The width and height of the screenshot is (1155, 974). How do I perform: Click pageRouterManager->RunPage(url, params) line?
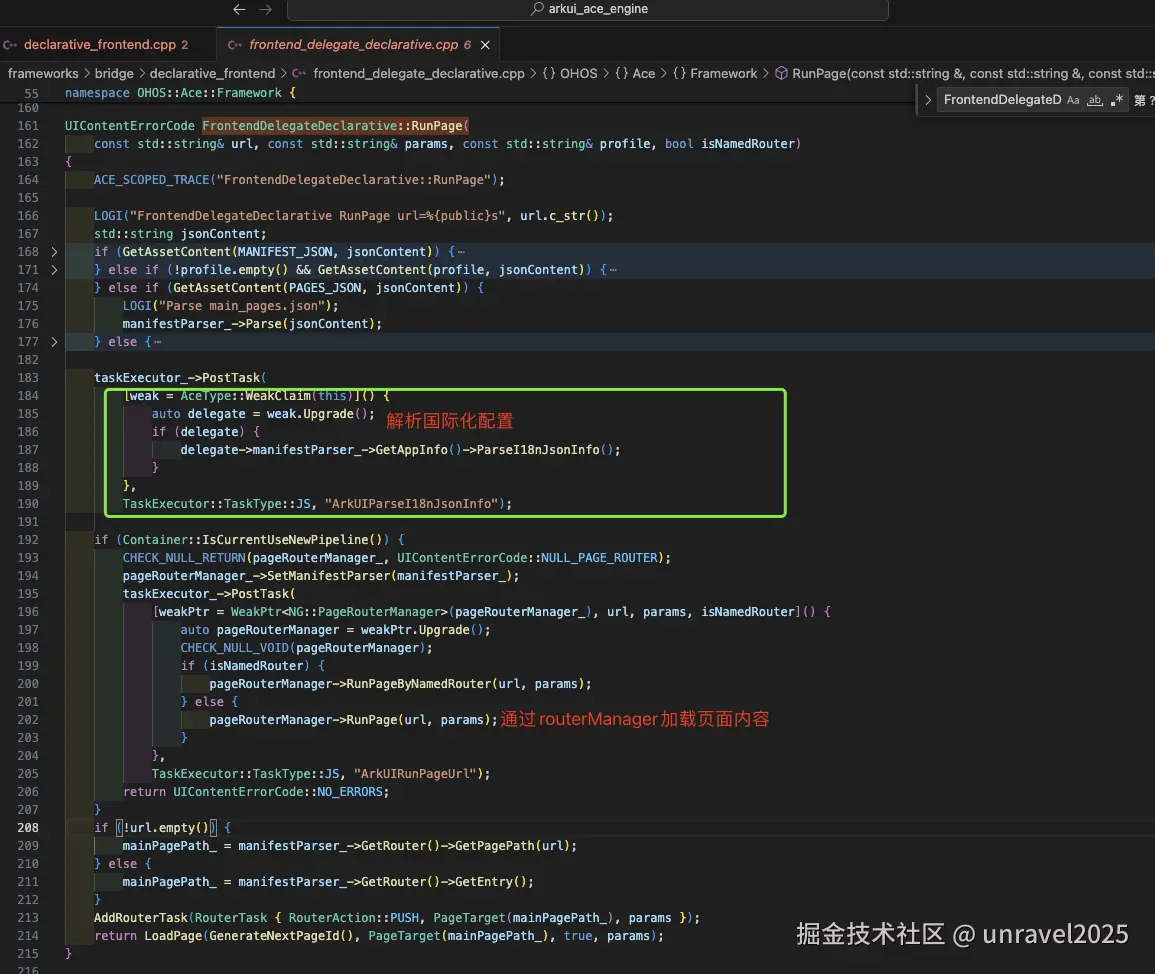click(x=354, y=720)
